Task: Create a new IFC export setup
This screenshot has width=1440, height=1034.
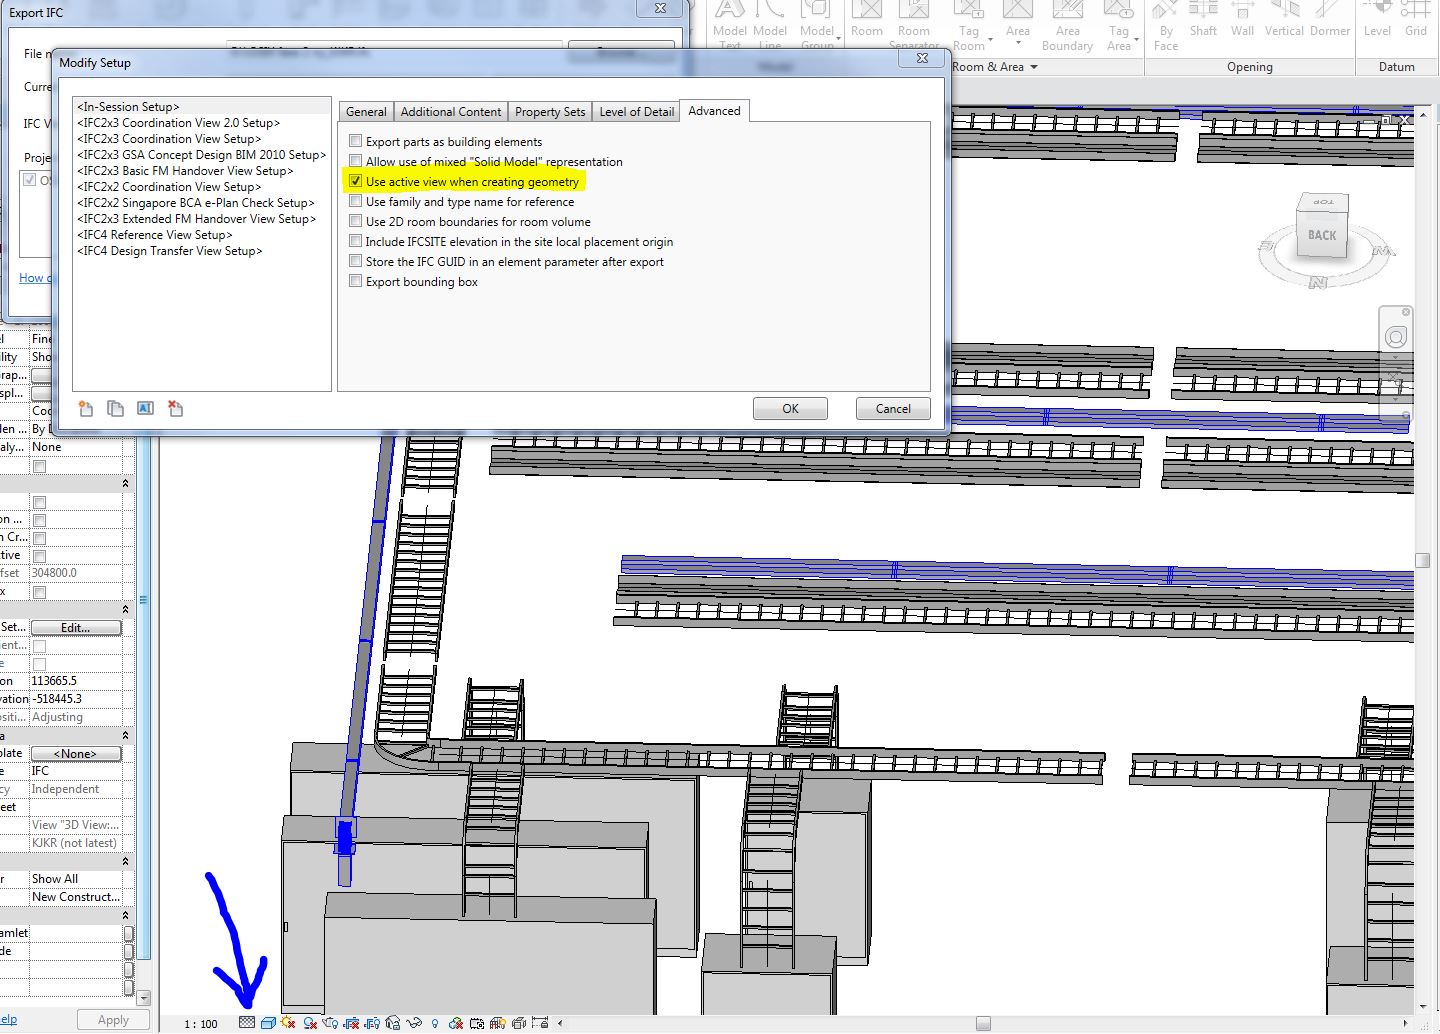Action: (x=86, y=408)
